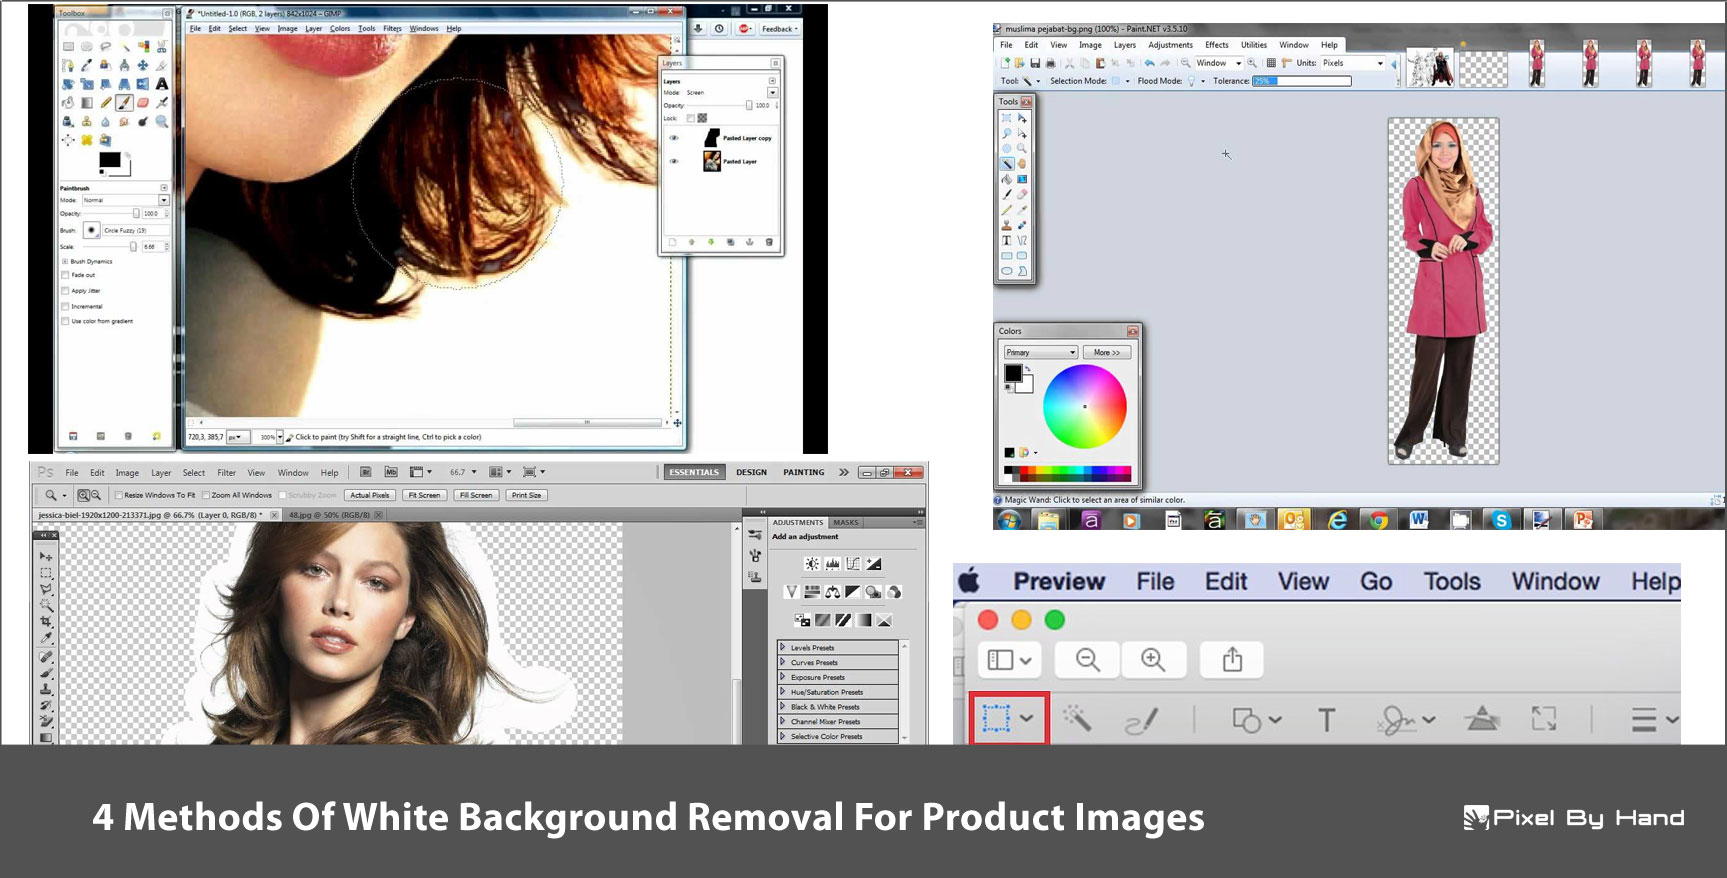The image size is (1727, 878).
Task: Click GIMP foreground color black swatch
Action: click(x=109, y=159)
